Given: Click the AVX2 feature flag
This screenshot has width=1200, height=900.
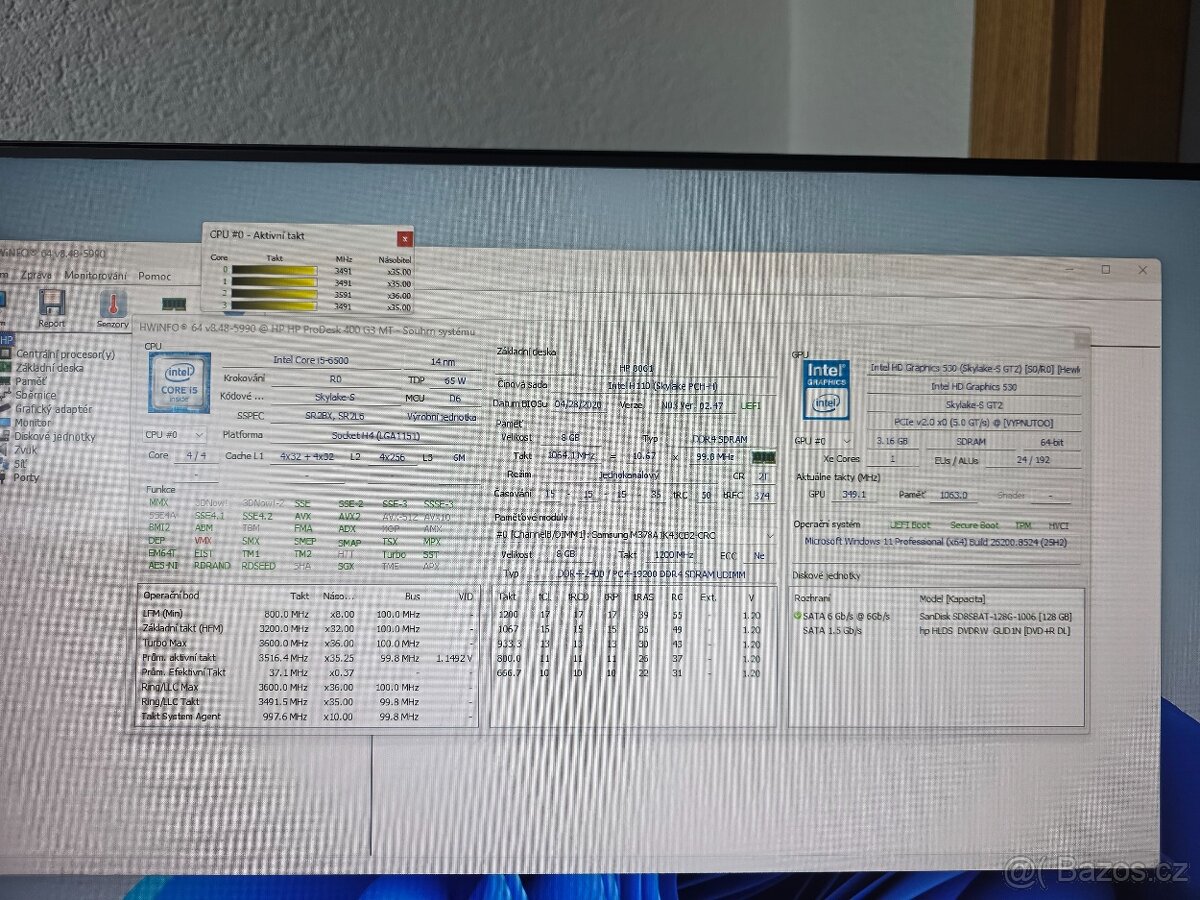Looking at the screenshot, I should point(349,515).
